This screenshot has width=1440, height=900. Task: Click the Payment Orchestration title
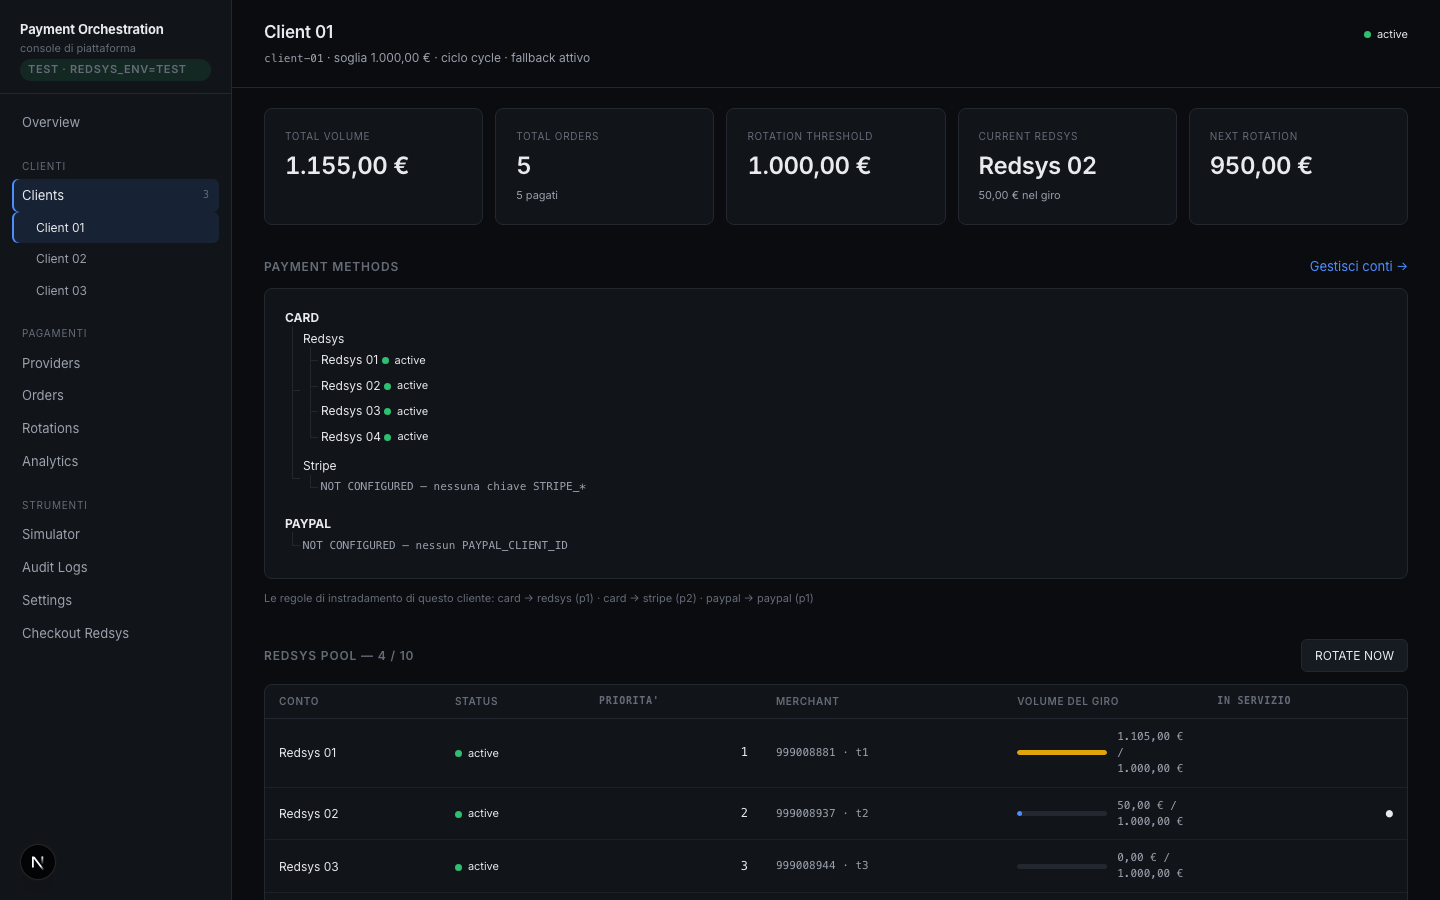click(x=92, y=30)
